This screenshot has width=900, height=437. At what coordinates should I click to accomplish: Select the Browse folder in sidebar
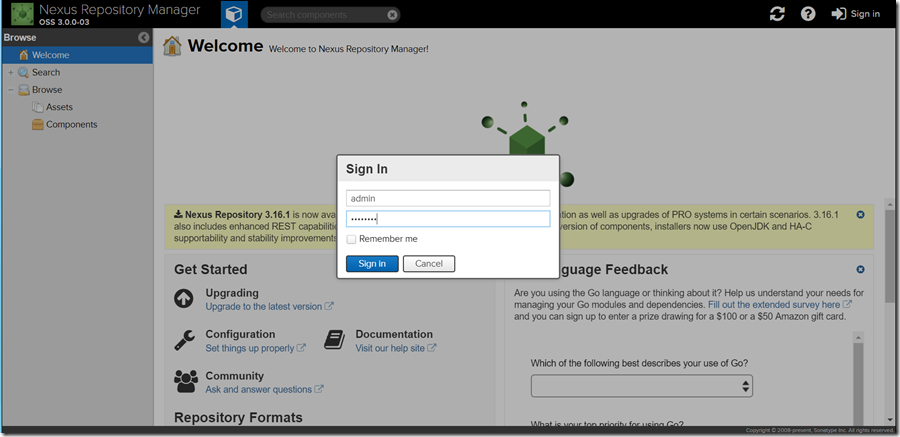[x=47, y=90]
